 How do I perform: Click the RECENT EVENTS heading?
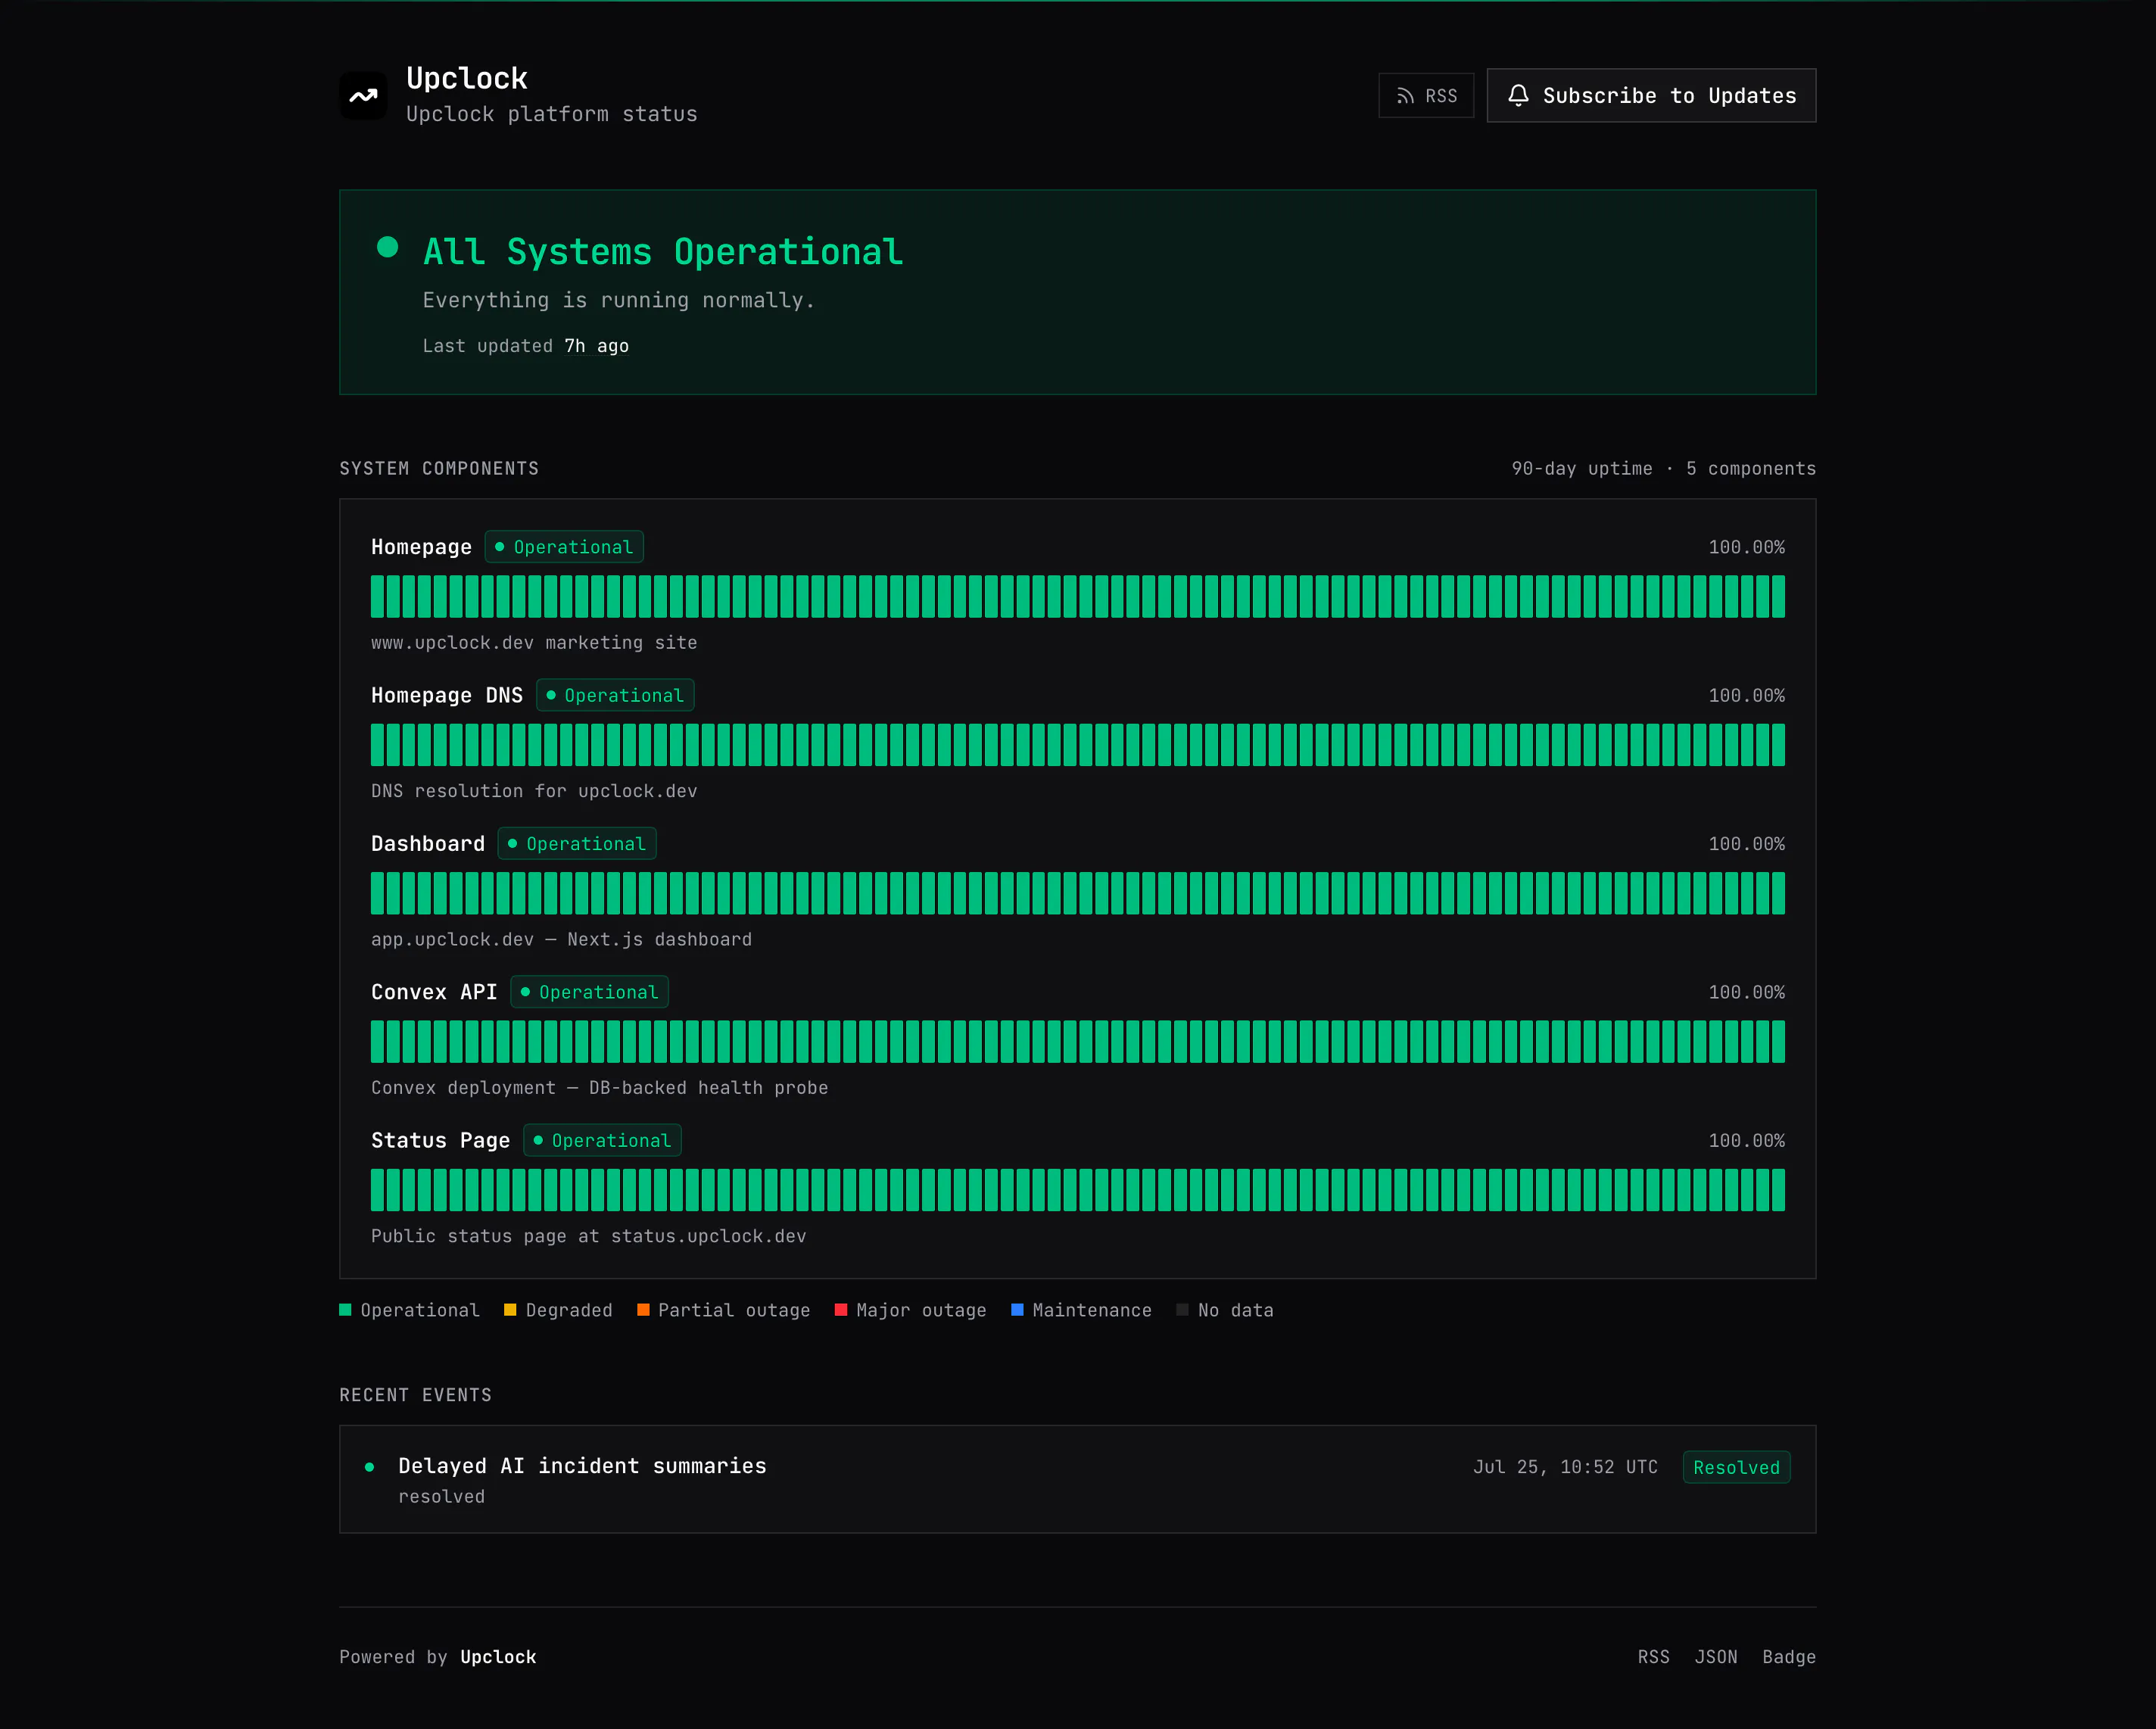[x=415, y=1395]
